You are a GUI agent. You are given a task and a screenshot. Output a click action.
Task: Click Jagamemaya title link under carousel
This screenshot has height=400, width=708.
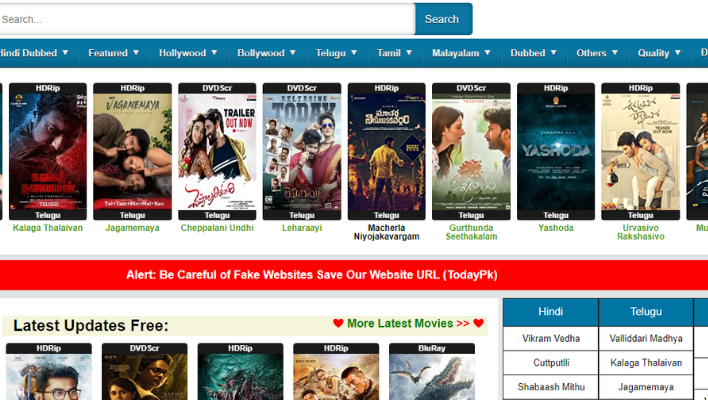132,228
